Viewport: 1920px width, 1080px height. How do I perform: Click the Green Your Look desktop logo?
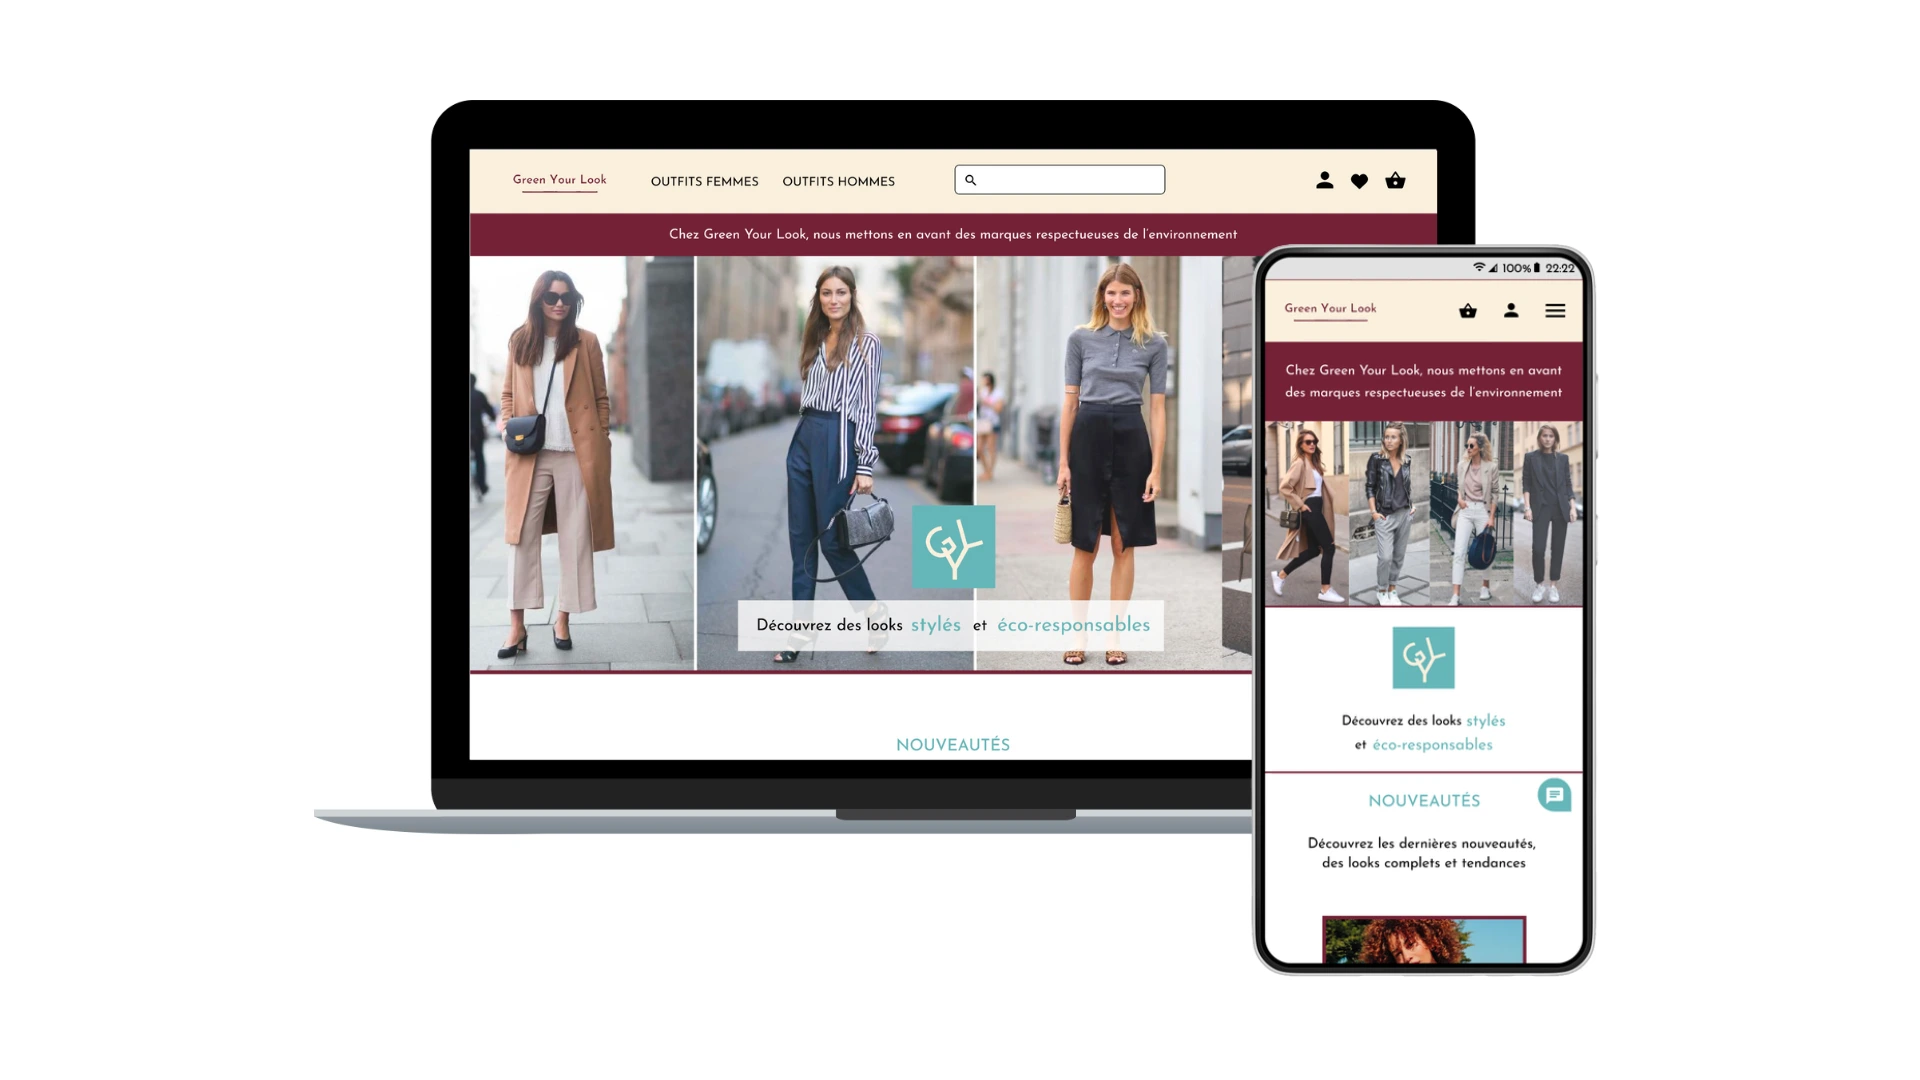click(x=558, y=181)
